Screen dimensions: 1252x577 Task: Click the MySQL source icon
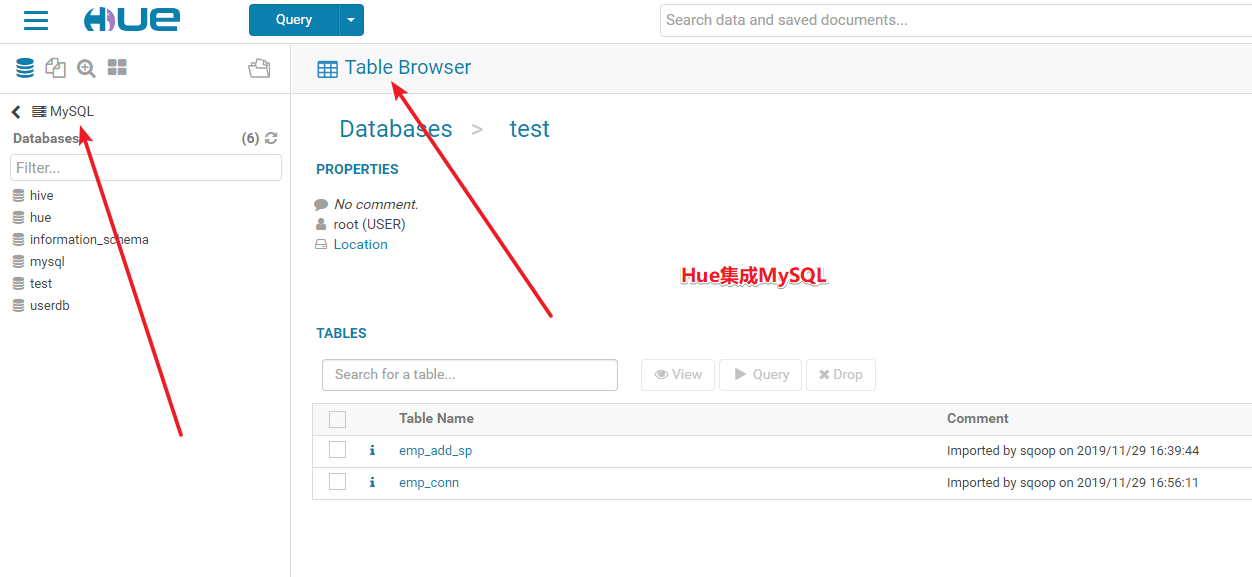39,112
